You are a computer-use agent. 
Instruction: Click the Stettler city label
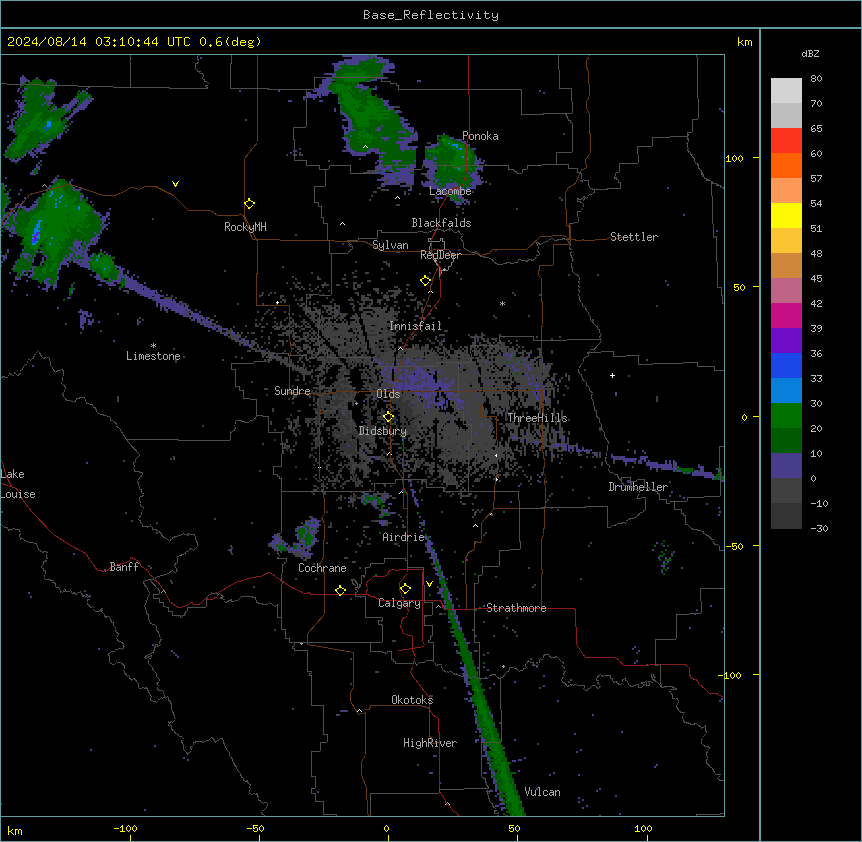(634, 237)
